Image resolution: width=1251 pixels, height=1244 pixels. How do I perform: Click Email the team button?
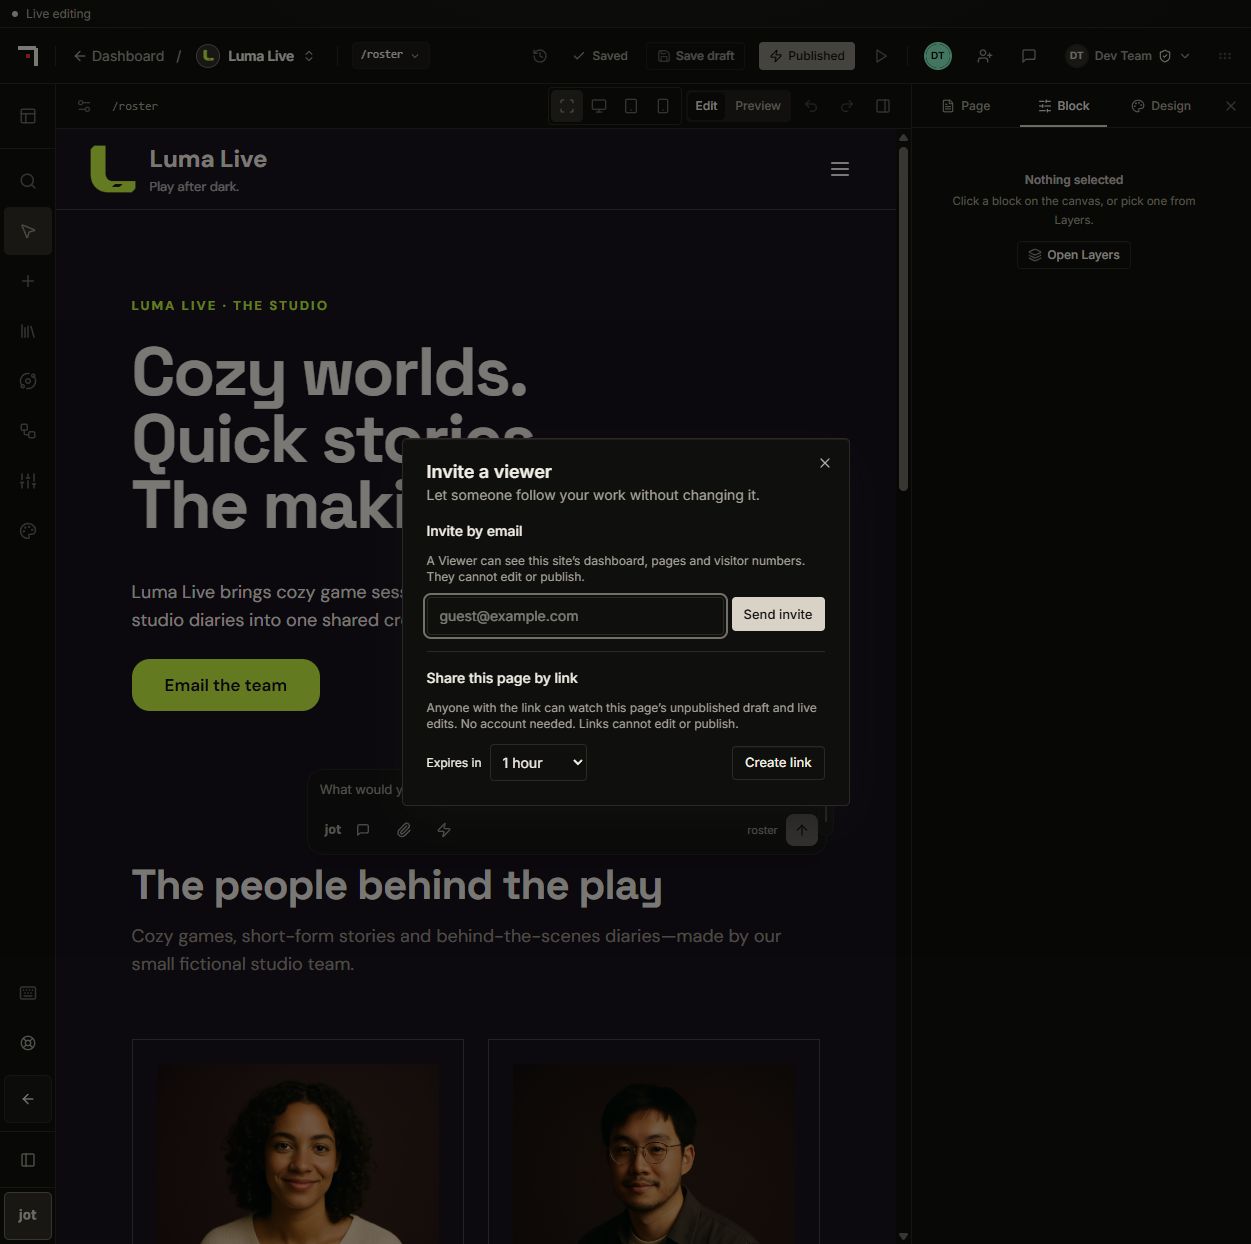coord(226,685)
